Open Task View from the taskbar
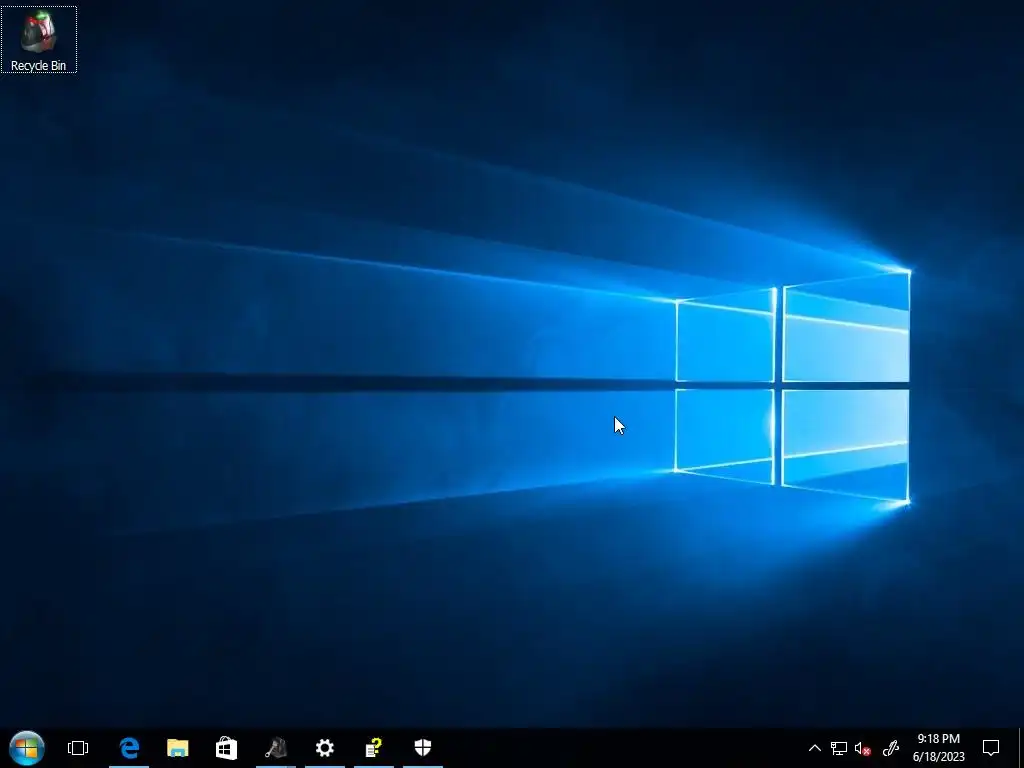 point(78,748)
